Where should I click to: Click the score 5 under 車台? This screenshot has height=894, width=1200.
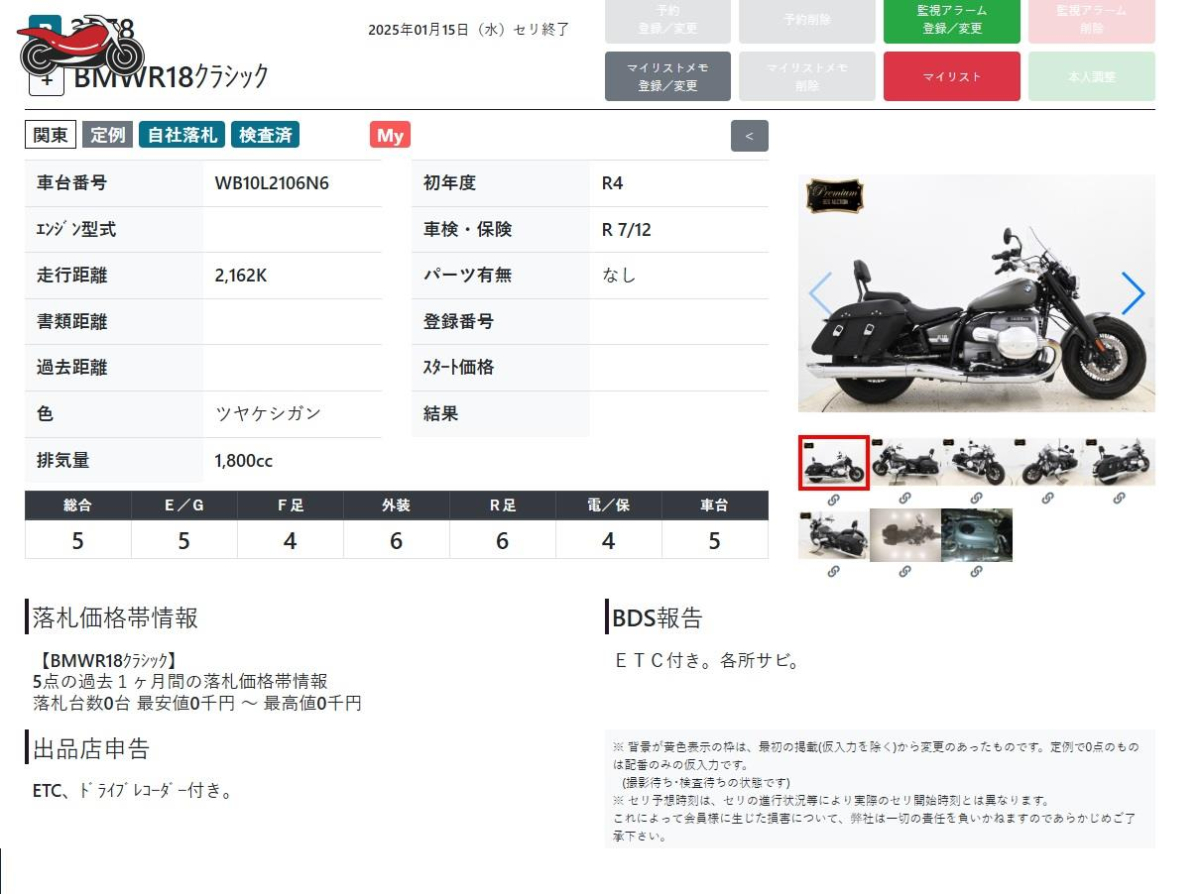(x=715, y=541)
